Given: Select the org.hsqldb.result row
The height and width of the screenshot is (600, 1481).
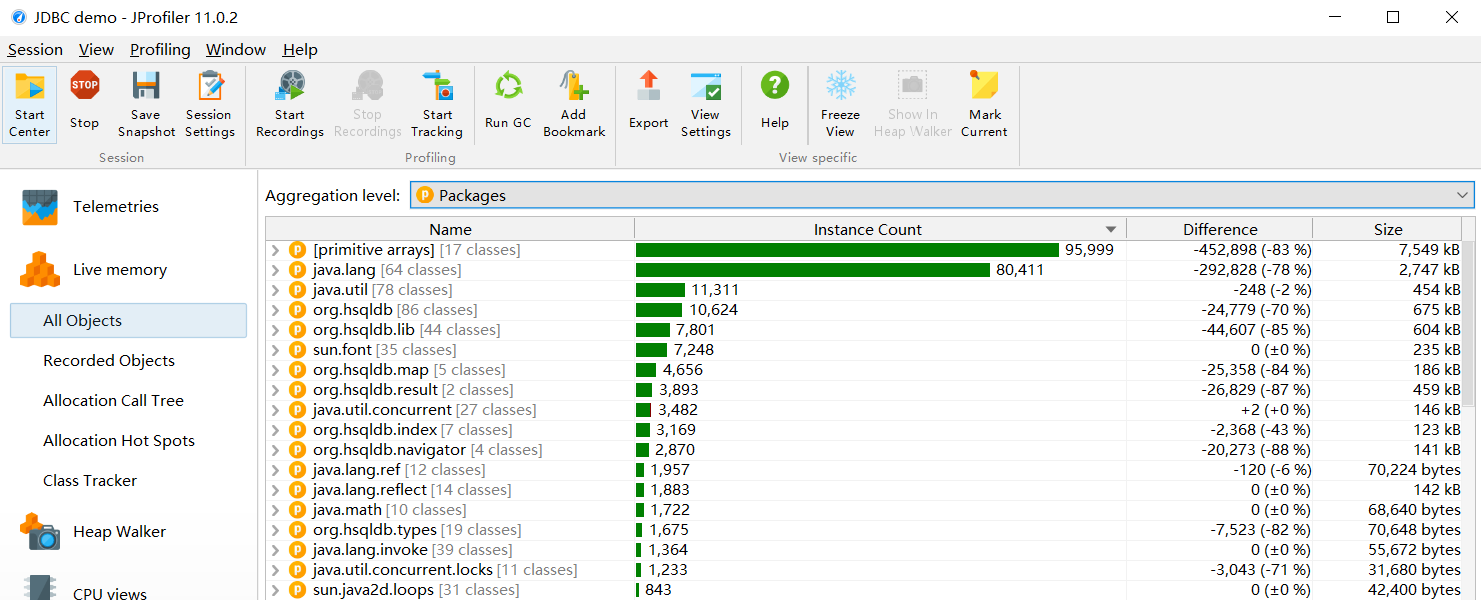Looking at the screenshot, I should (x=864, y=390).
